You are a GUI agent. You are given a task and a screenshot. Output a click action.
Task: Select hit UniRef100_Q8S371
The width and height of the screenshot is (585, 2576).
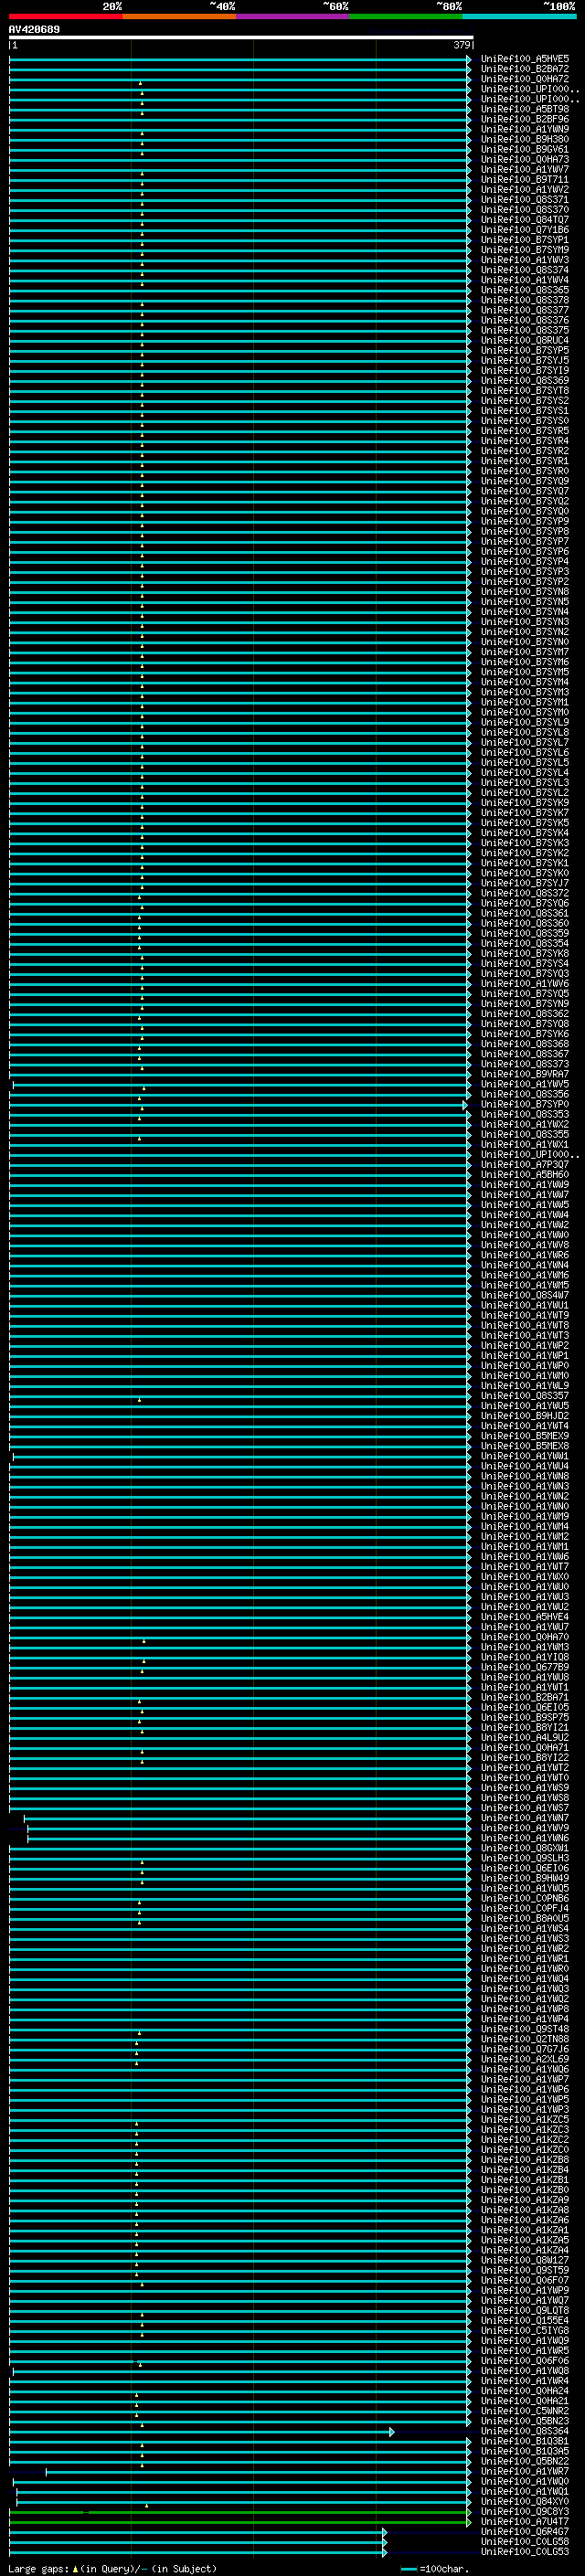(525, 199)
